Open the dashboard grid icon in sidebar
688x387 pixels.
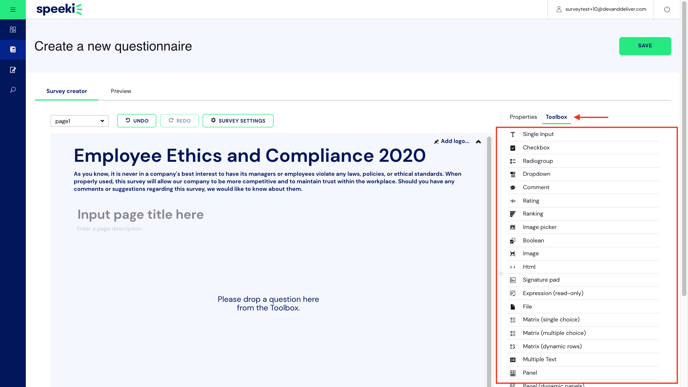point(13,29)
